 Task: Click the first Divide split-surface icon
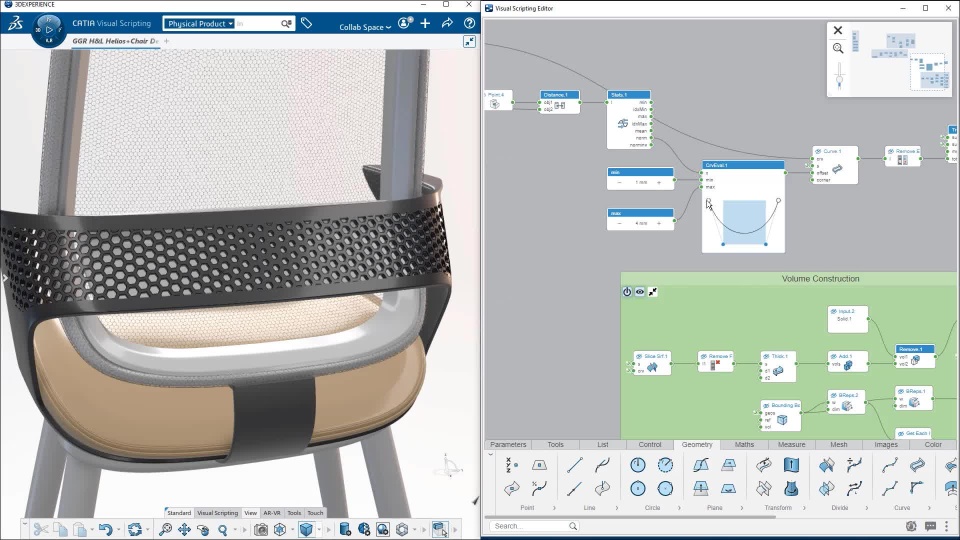pyautogui.click(x=827, y=465)
